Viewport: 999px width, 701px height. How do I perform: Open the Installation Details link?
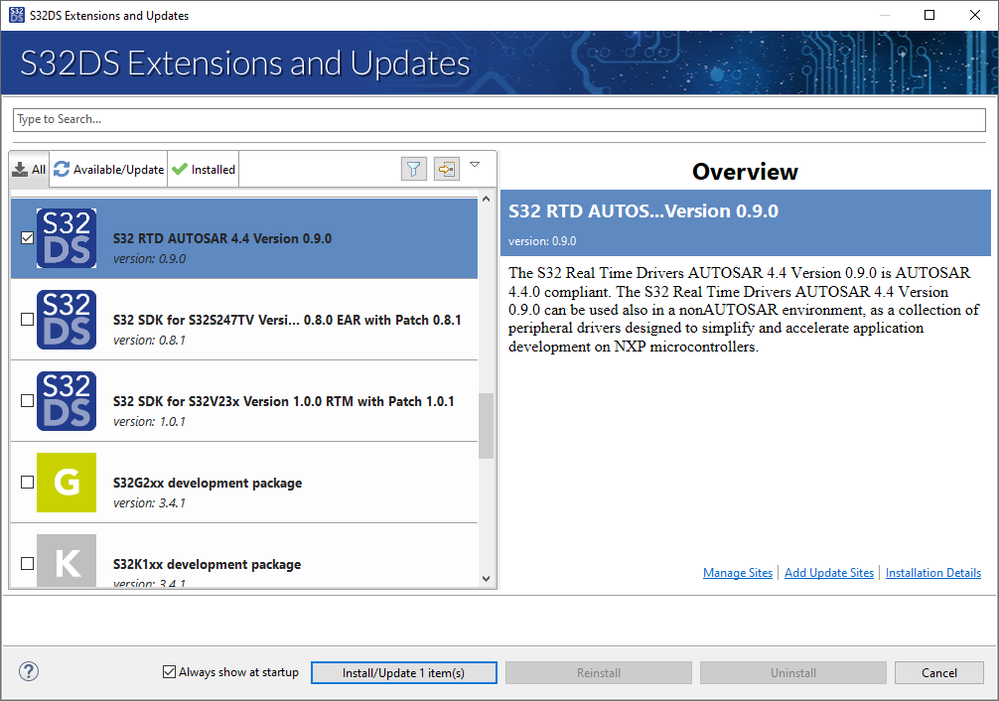coord(933,573)
